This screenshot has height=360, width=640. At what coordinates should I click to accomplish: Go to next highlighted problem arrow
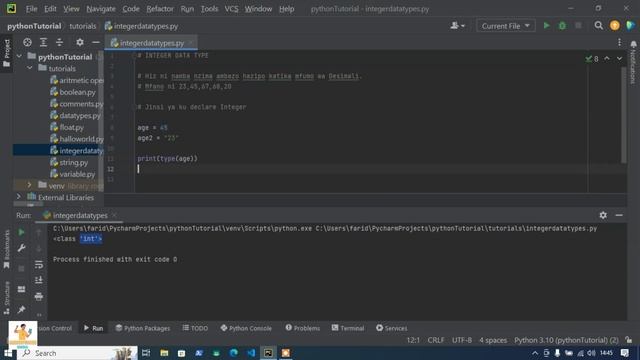619,59
